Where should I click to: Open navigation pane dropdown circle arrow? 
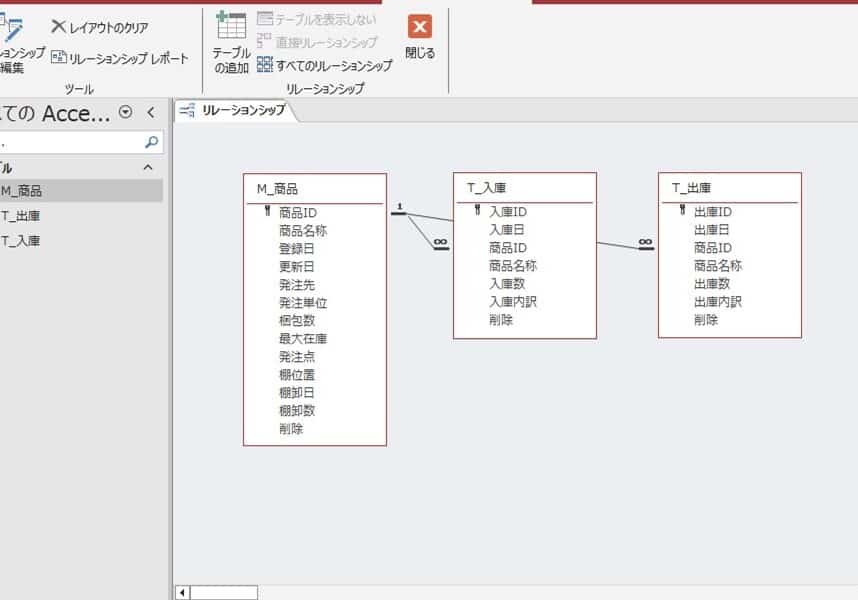point(125,112)
